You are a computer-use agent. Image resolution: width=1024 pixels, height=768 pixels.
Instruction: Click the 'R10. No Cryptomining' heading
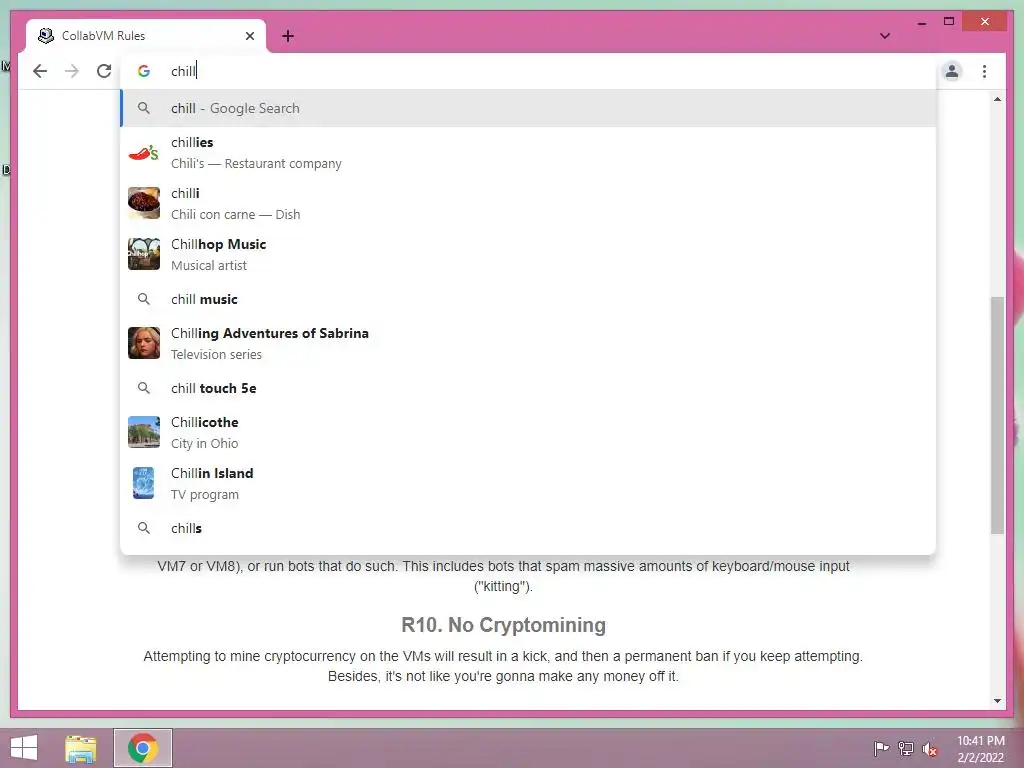pyautogui.click(x=504, y=625)
